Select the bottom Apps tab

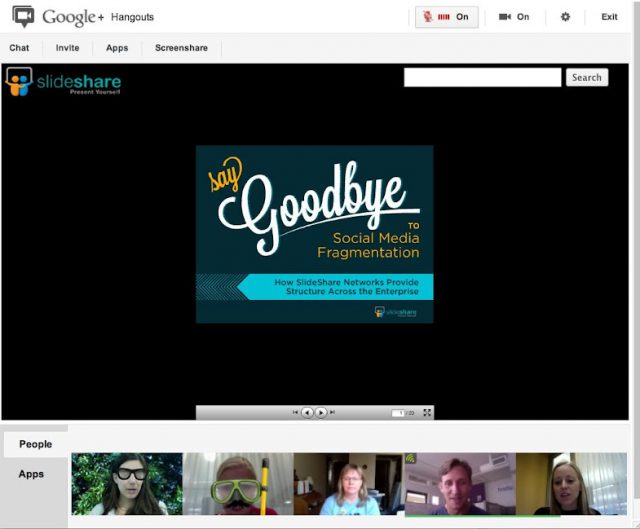[x=31, y=474]
